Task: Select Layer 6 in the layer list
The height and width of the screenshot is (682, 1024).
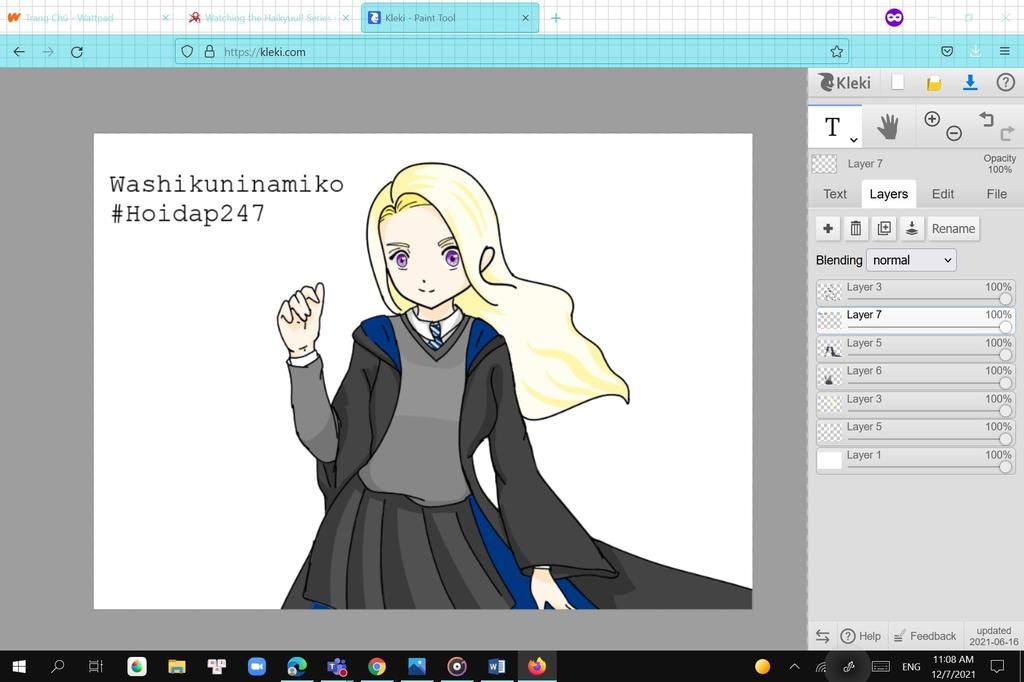Action: click(x=916, y=376)
